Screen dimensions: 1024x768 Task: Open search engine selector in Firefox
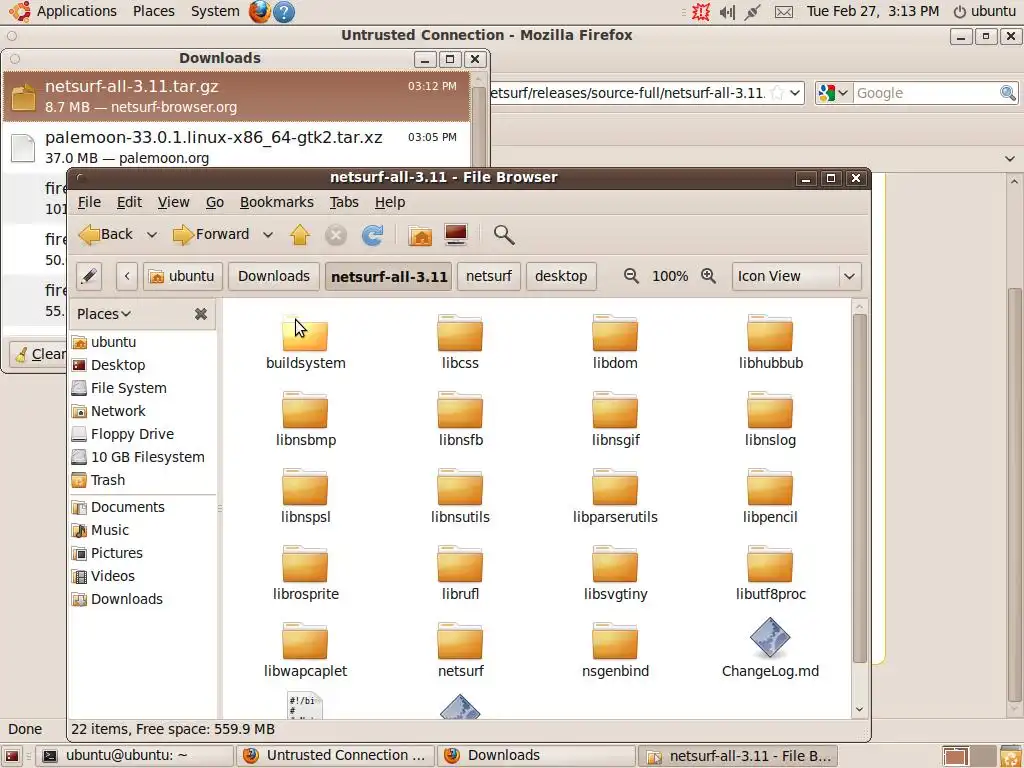(x=833, y=93)
